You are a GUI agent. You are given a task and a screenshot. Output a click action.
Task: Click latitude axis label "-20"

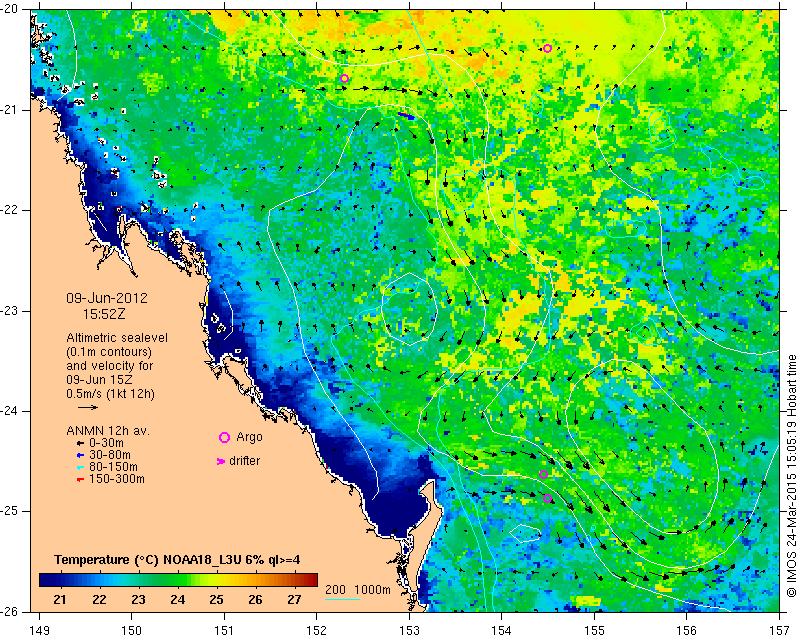(x=9, y=10)
